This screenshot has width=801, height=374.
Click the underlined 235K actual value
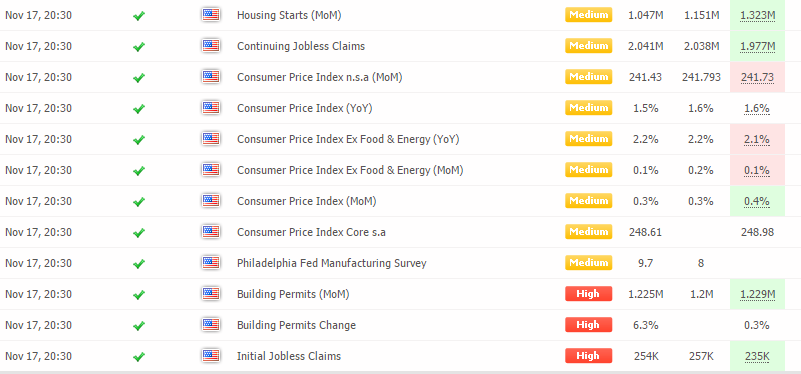[x=758, y=356]
